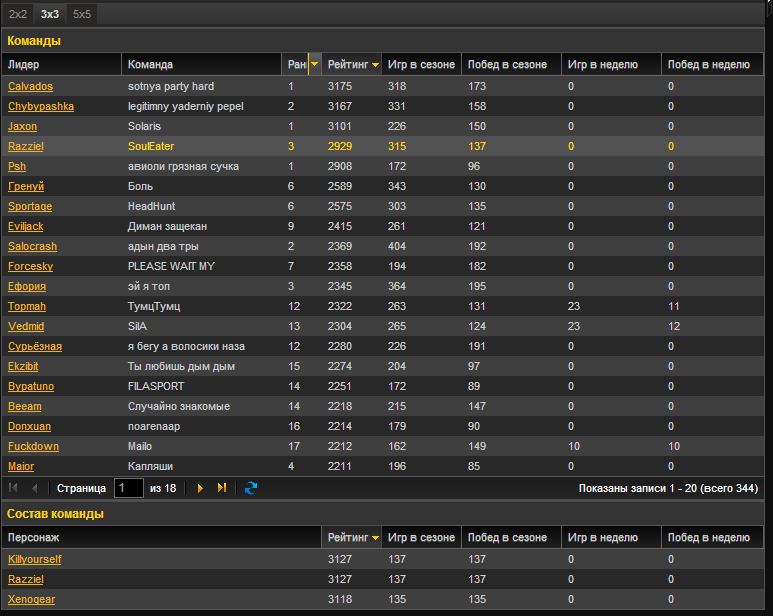Screen dimensions: 773x616
Task: Select team name Mailo
Action: click(140, 446)
